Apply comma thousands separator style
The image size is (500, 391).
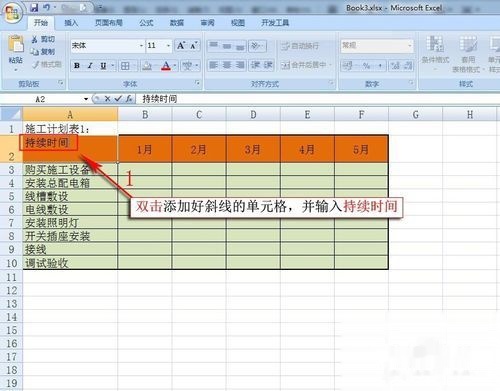pyautogui.click(x=380, y=66)
